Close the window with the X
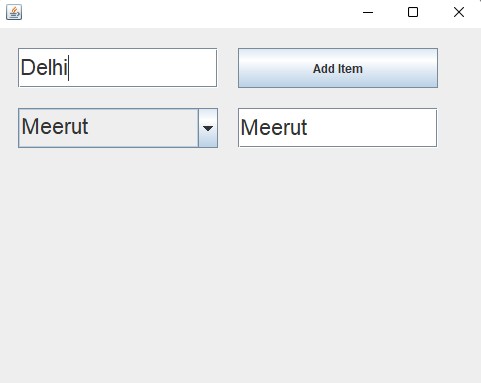Viewport: 481px width, 383px height. coord(459,12)
